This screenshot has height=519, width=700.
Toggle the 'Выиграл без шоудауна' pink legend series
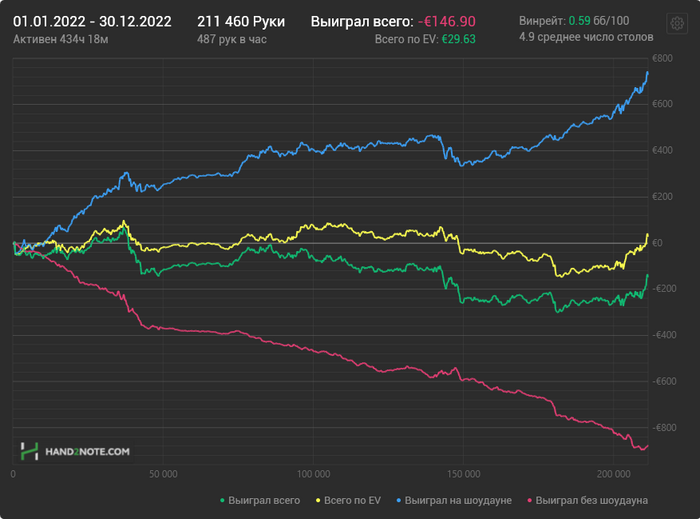[x=588, y=501]
